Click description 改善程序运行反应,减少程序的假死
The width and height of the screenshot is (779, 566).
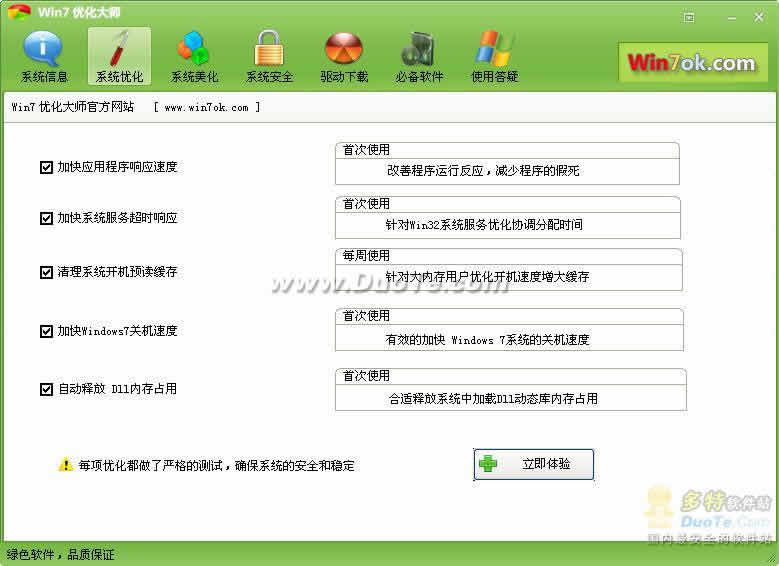tap(483, 171)
